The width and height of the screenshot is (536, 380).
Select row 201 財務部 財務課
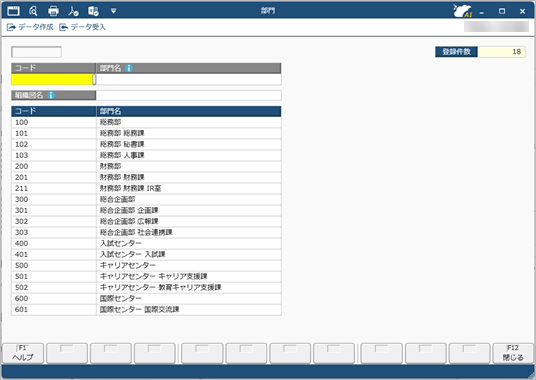click(x=146, y=177)
